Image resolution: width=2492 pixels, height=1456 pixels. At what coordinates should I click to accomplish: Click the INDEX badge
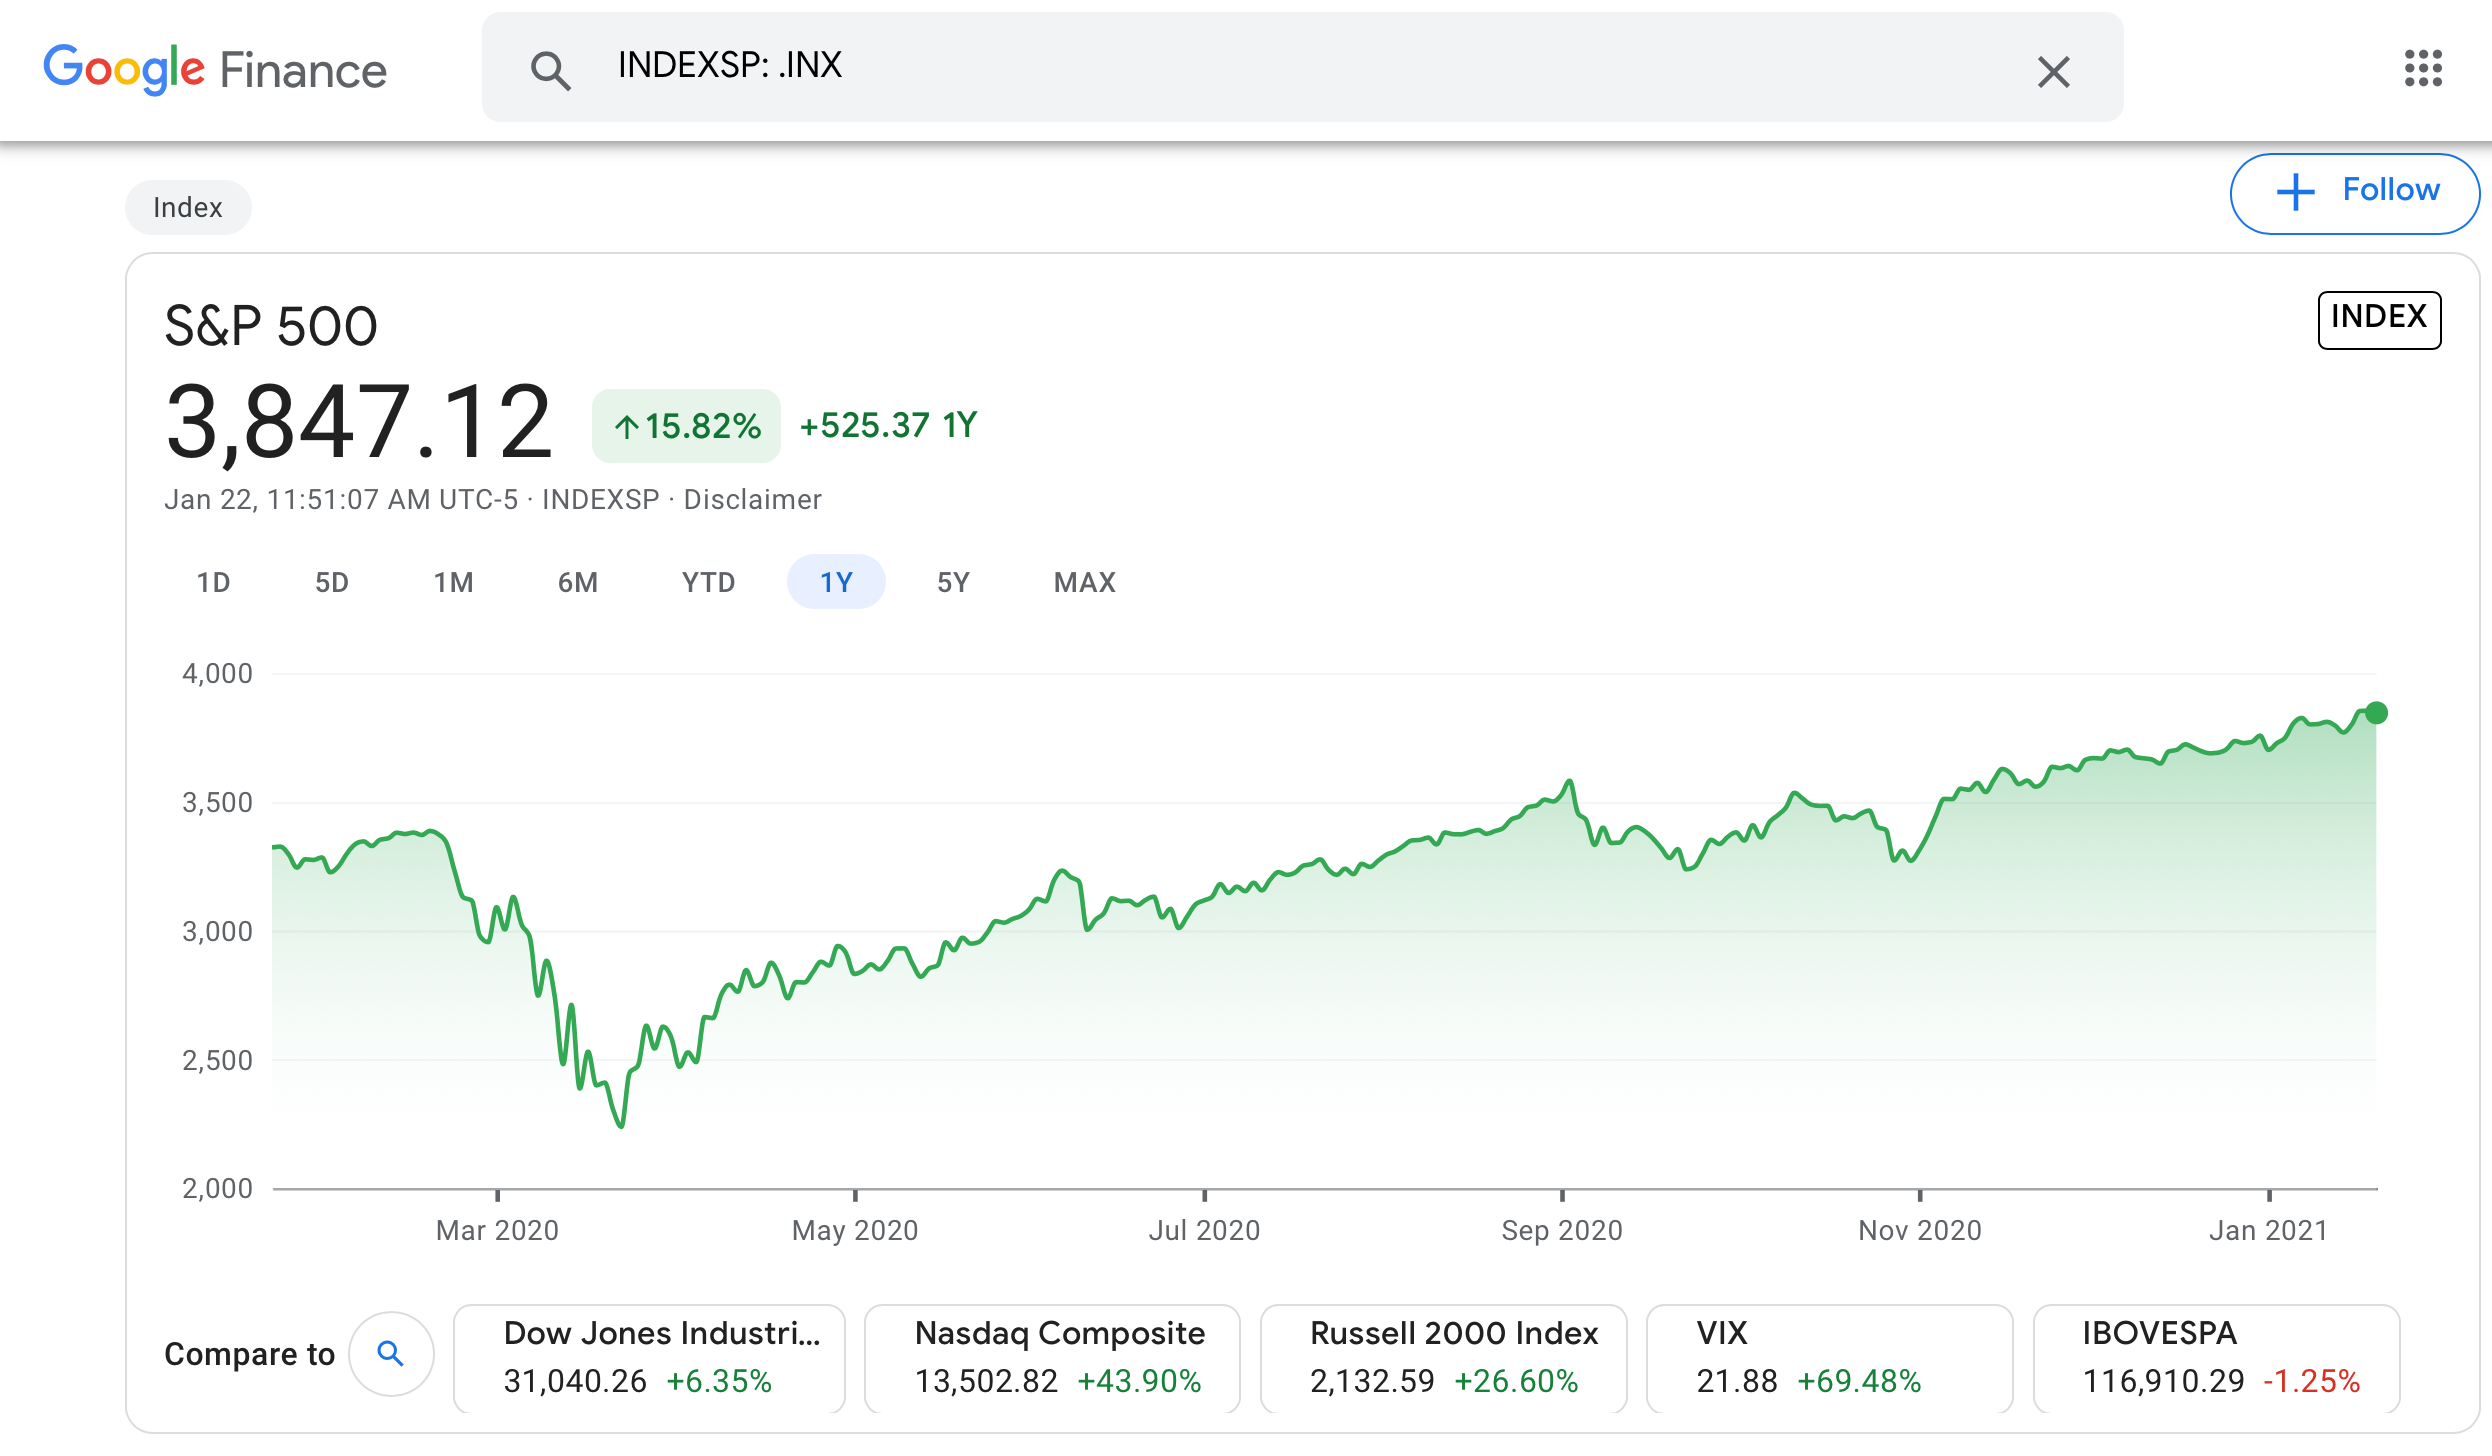tap(2379, 319)
